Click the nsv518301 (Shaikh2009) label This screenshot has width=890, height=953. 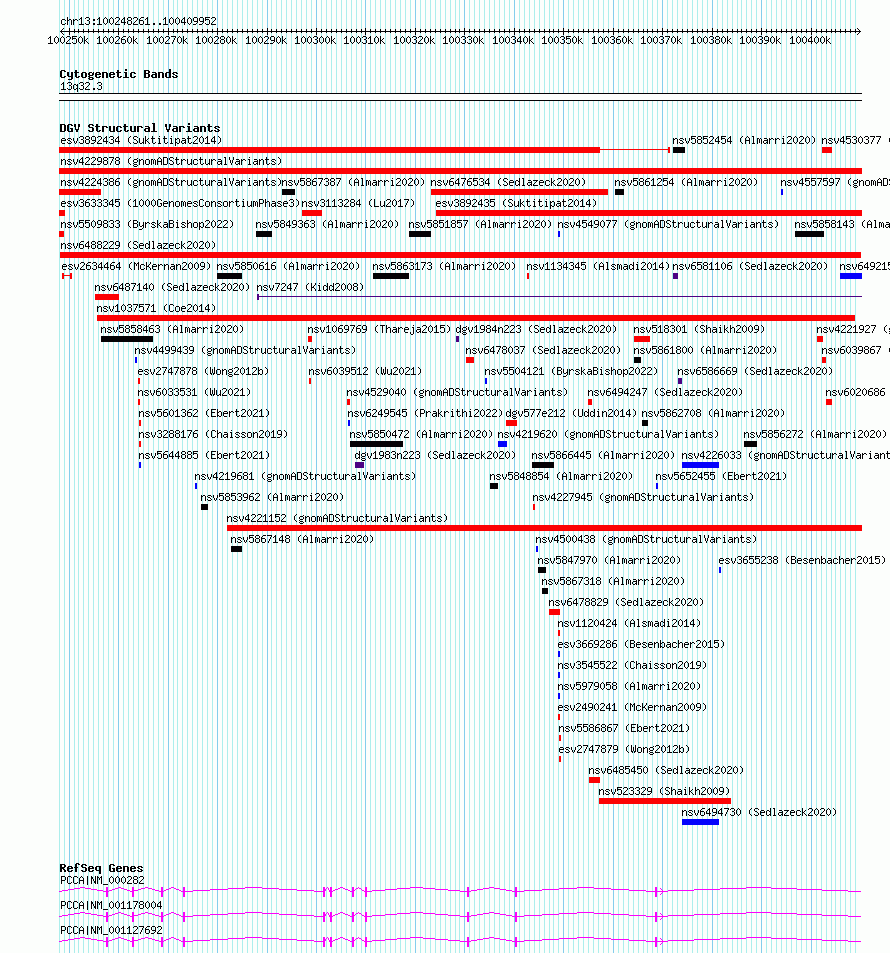point(699,329)
